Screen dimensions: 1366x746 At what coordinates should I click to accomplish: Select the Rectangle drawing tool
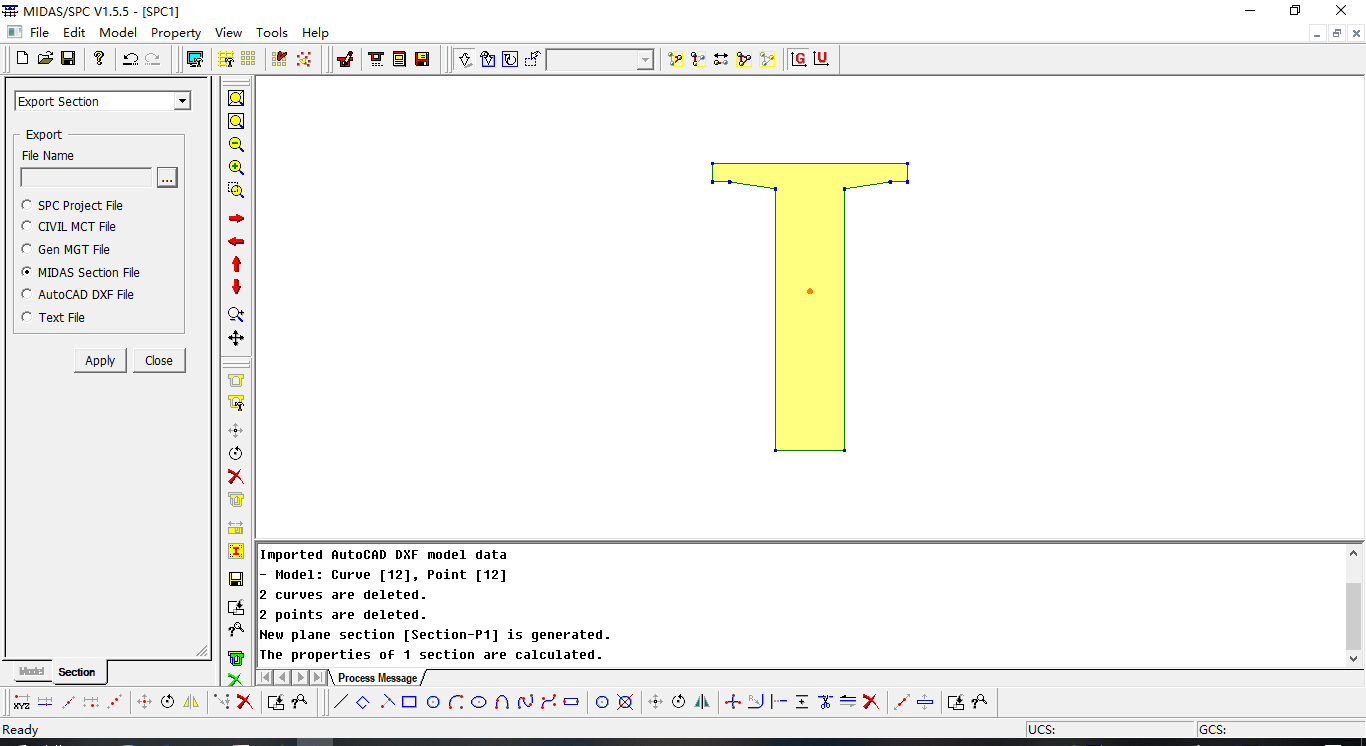pos(409,702)
